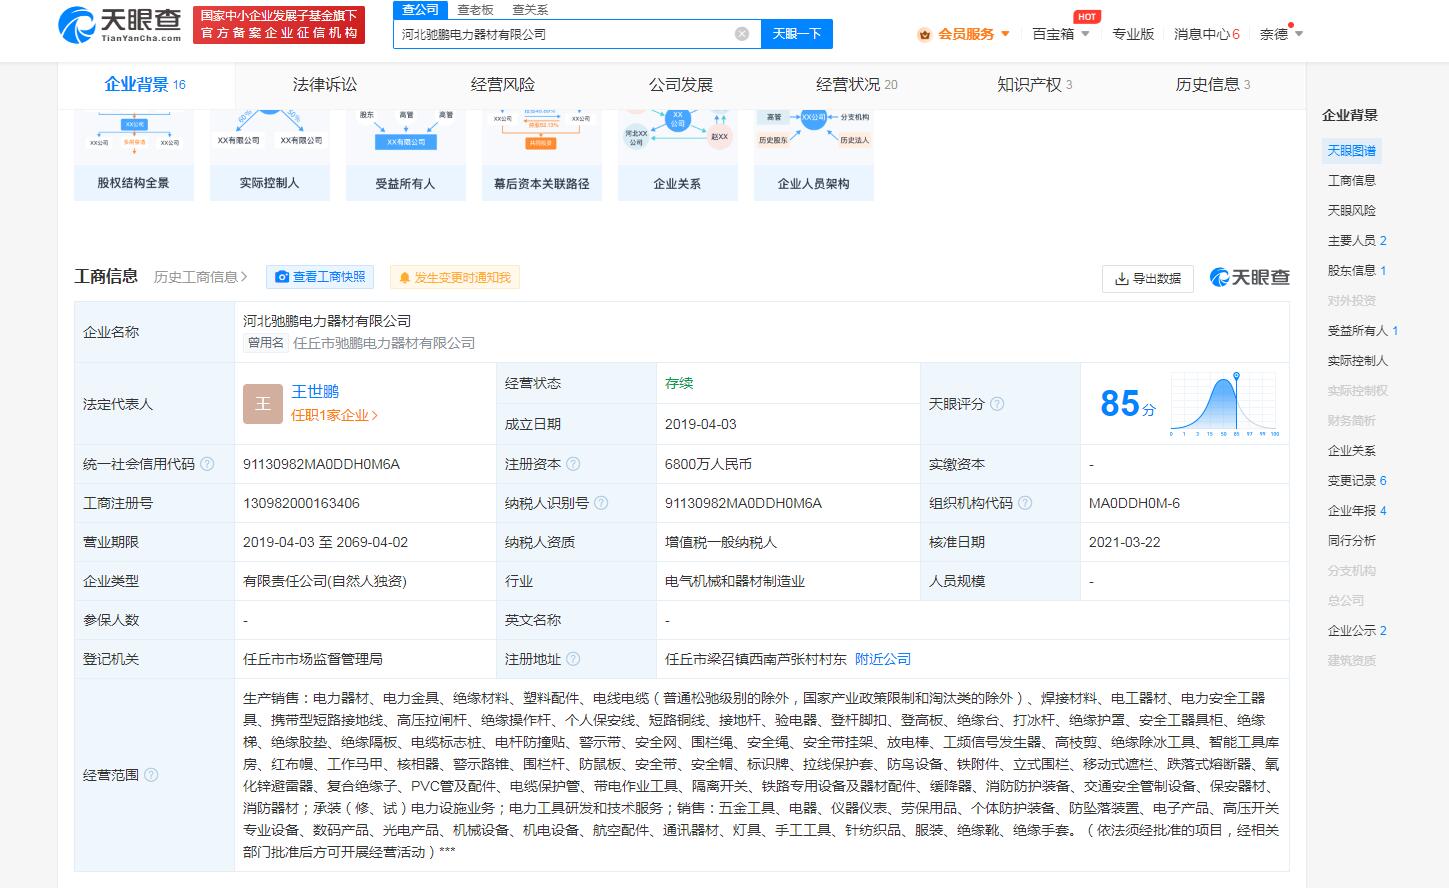This screenshot has height=888, width=1449.
Task: Open 专业版 link in header
Action: point(1133,34)
